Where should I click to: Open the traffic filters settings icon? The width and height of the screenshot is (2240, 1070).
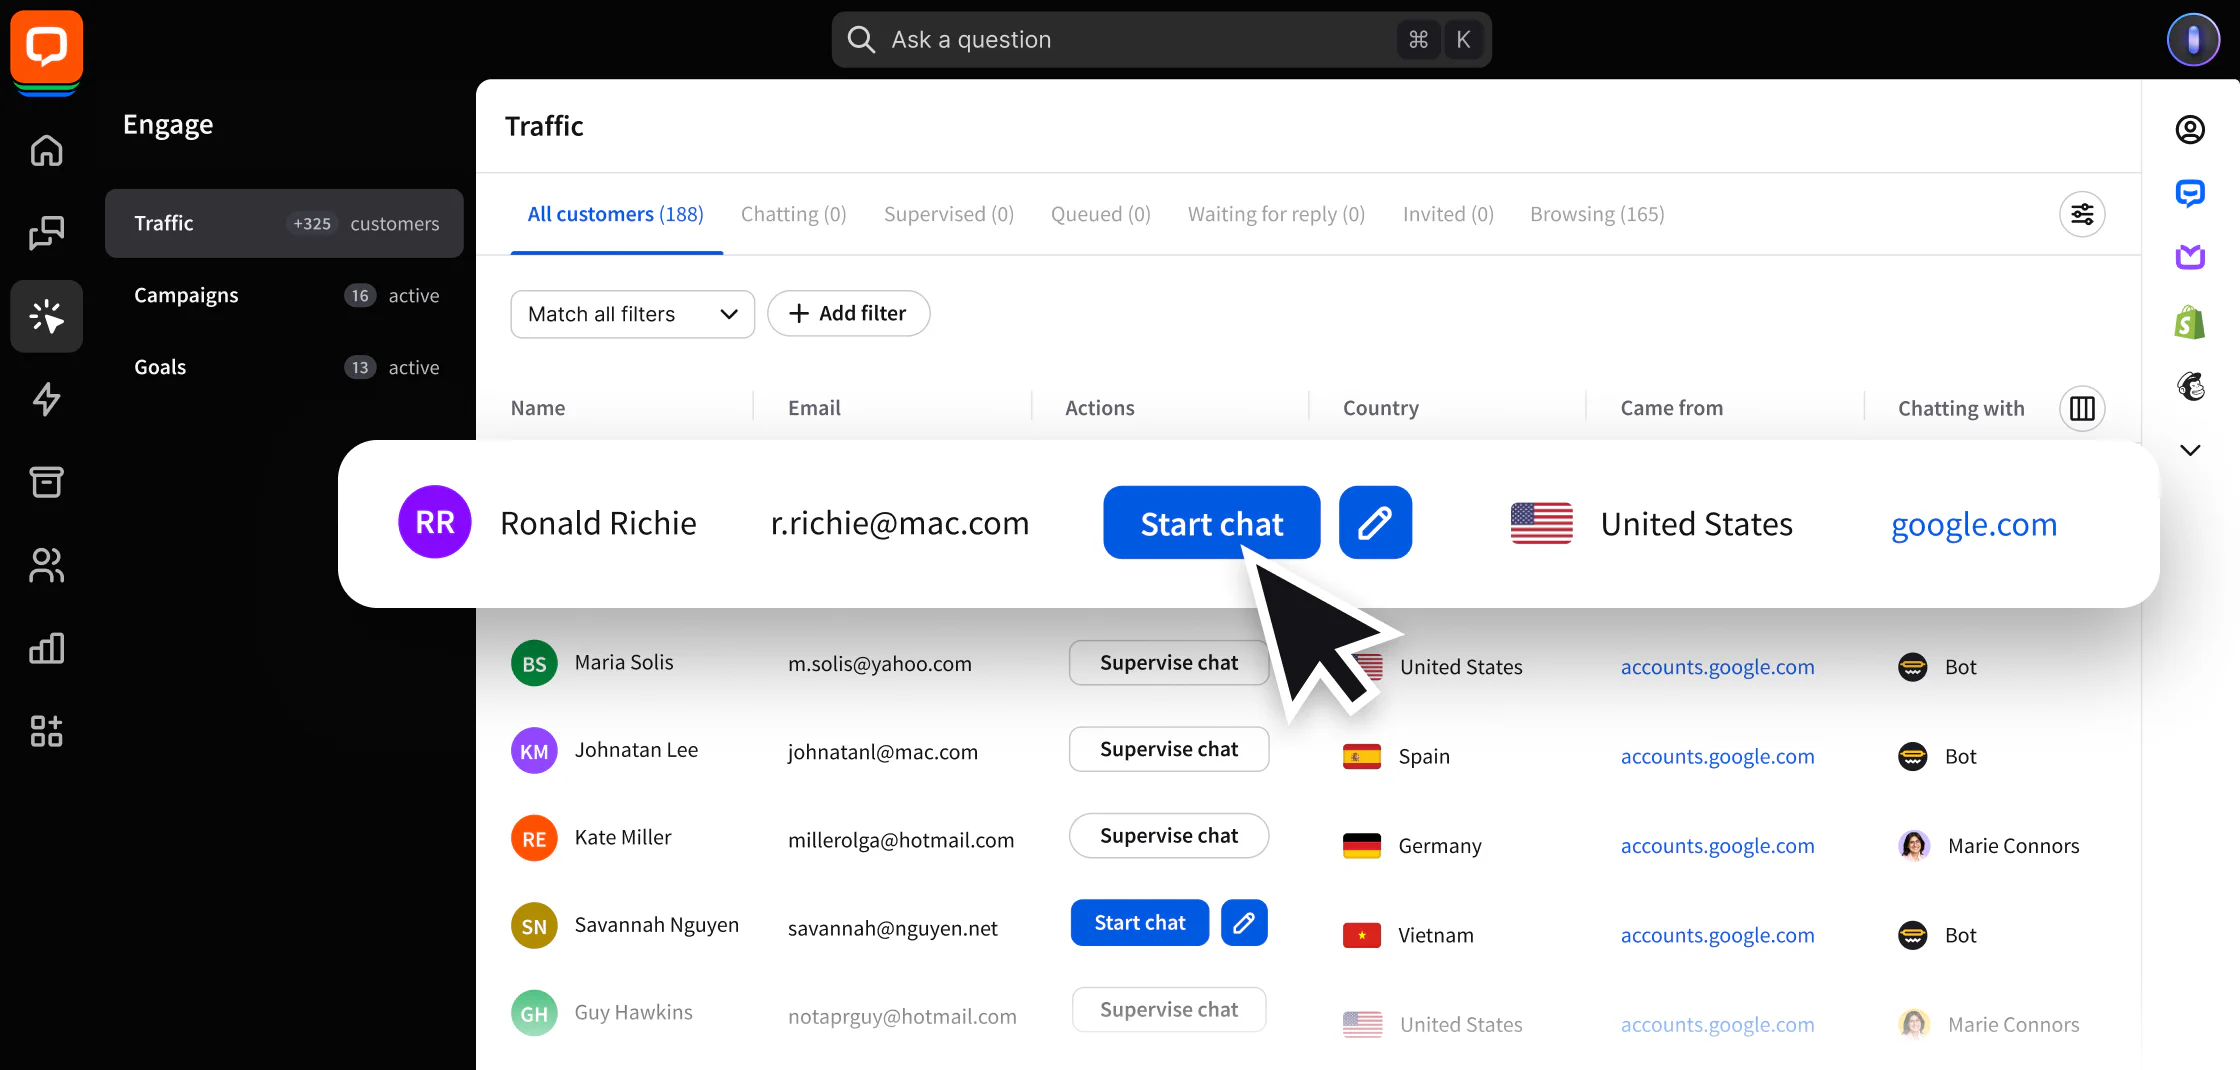click(x=2083, y=213)
